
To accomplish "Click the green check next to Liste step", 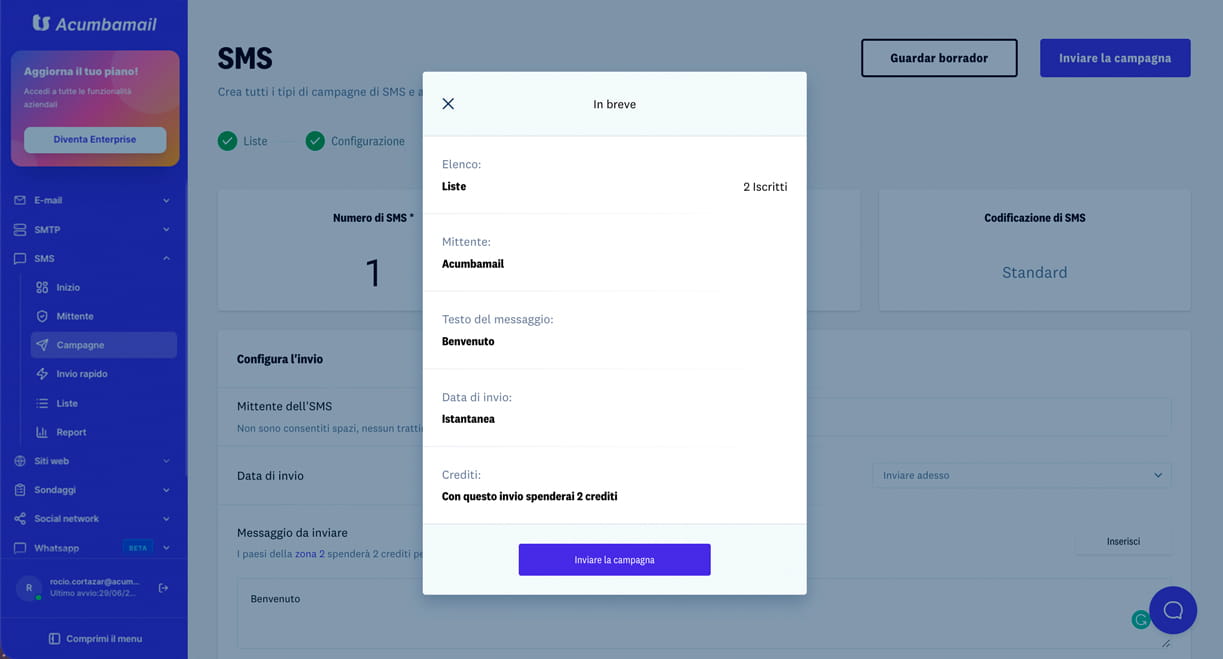I will click(x=227, y=141).
